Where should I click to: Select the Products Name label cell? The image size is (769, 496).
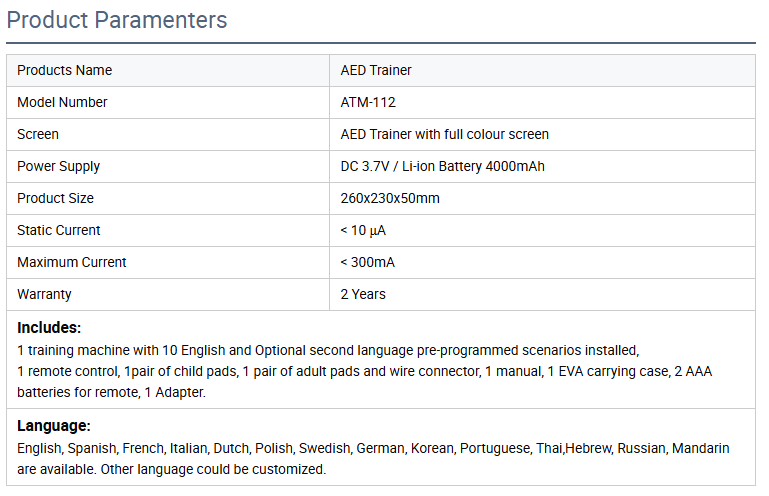[x=65, y=70]
